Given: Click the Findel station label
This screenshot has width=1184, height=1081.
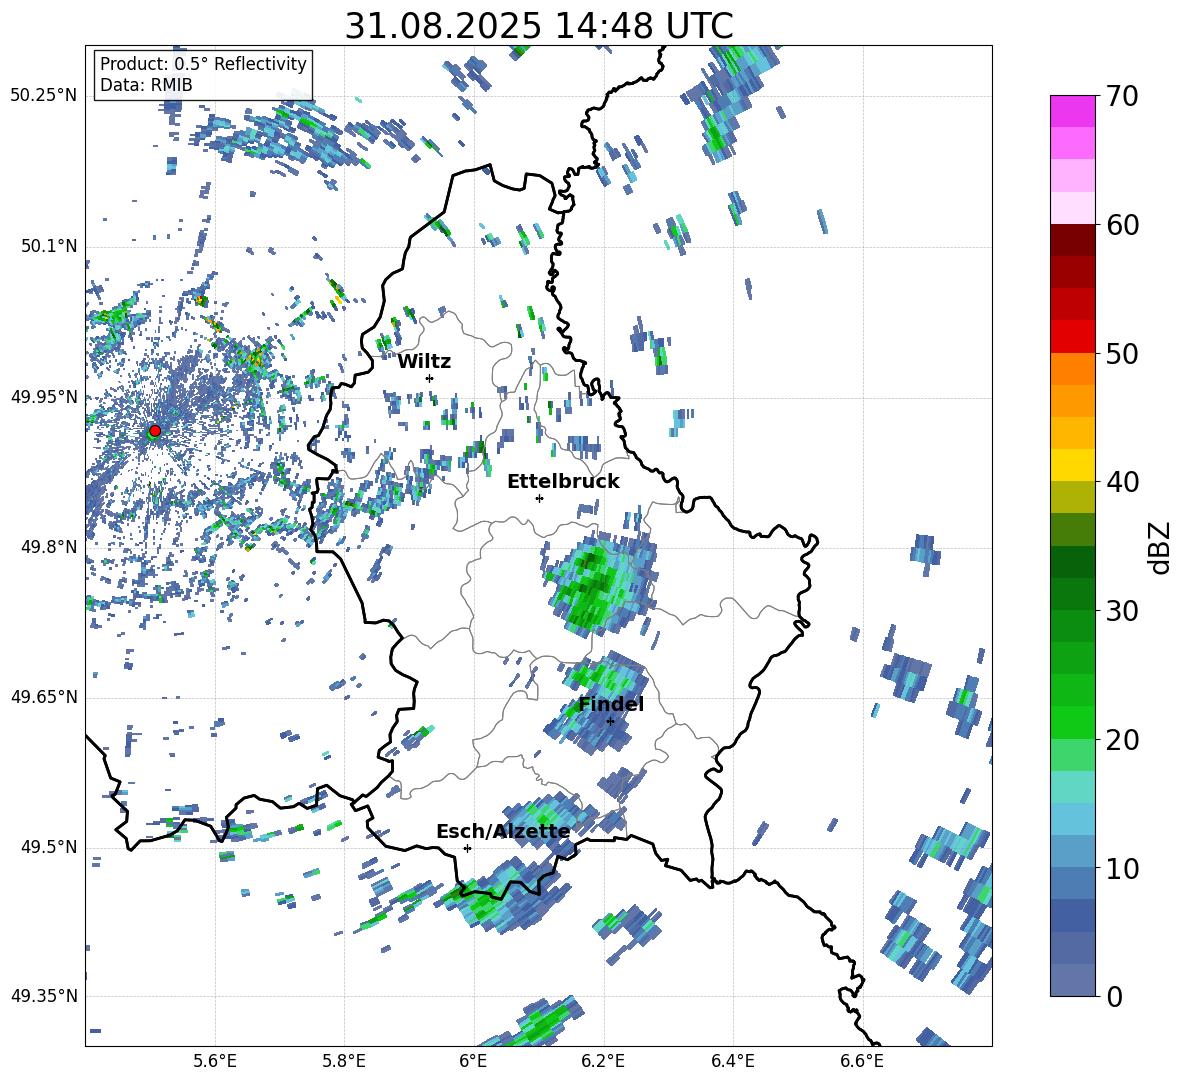Looking at the screenshot, I should pyautogui.click(x=611, y=704).
